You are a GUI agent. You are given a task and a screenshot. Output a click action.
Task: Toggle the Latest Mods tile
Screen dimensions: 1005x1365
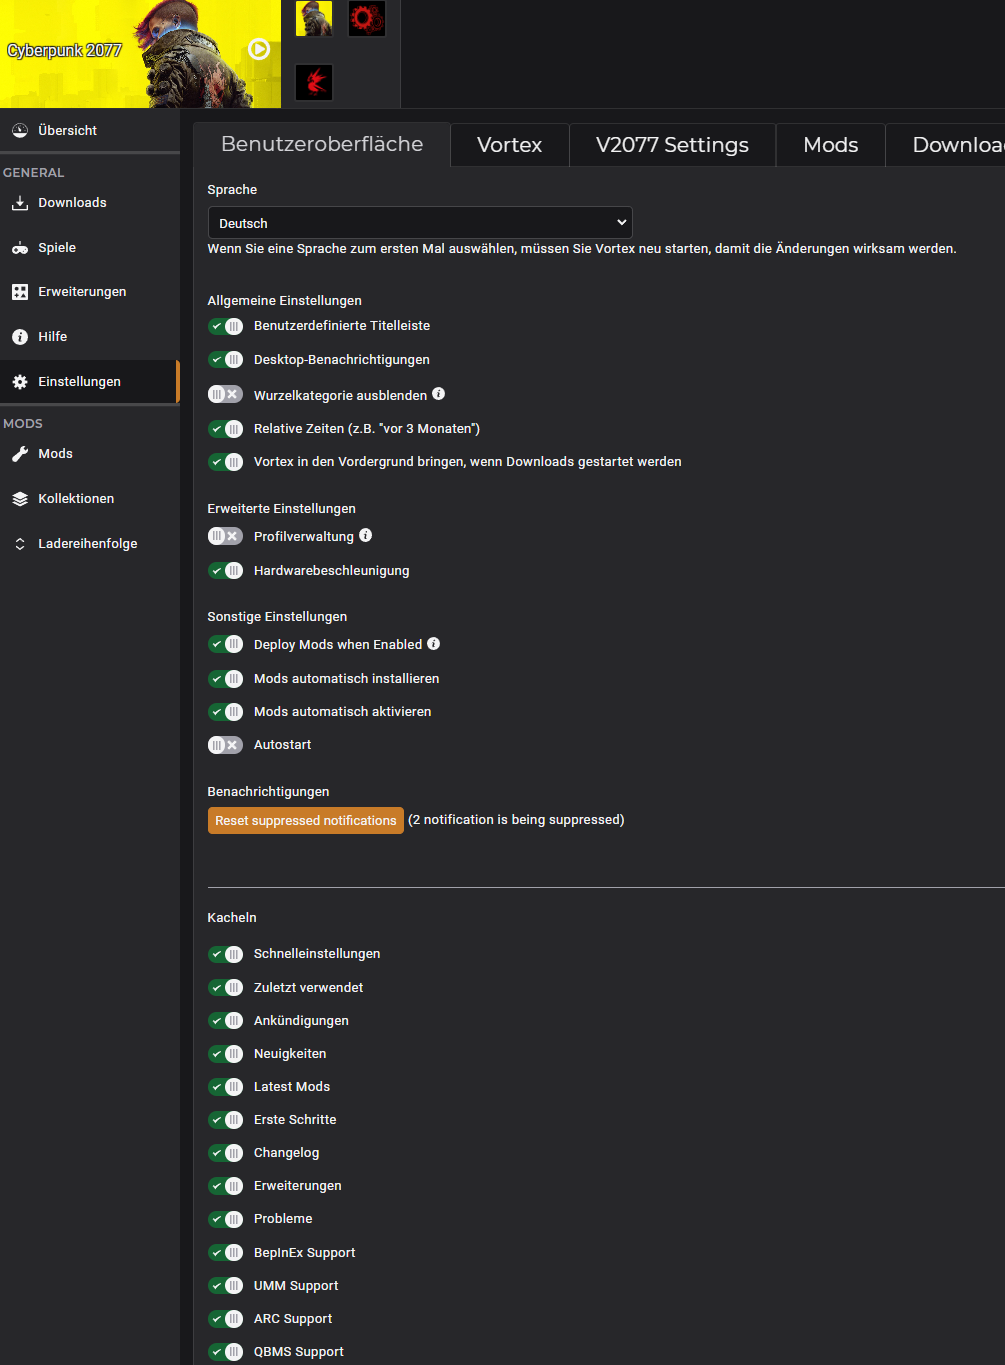click(x=225, y=1087)
